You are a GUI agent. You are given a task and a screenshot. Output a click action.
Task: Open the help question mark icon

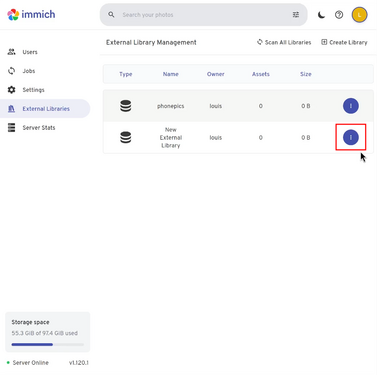(x=339, y=15)
